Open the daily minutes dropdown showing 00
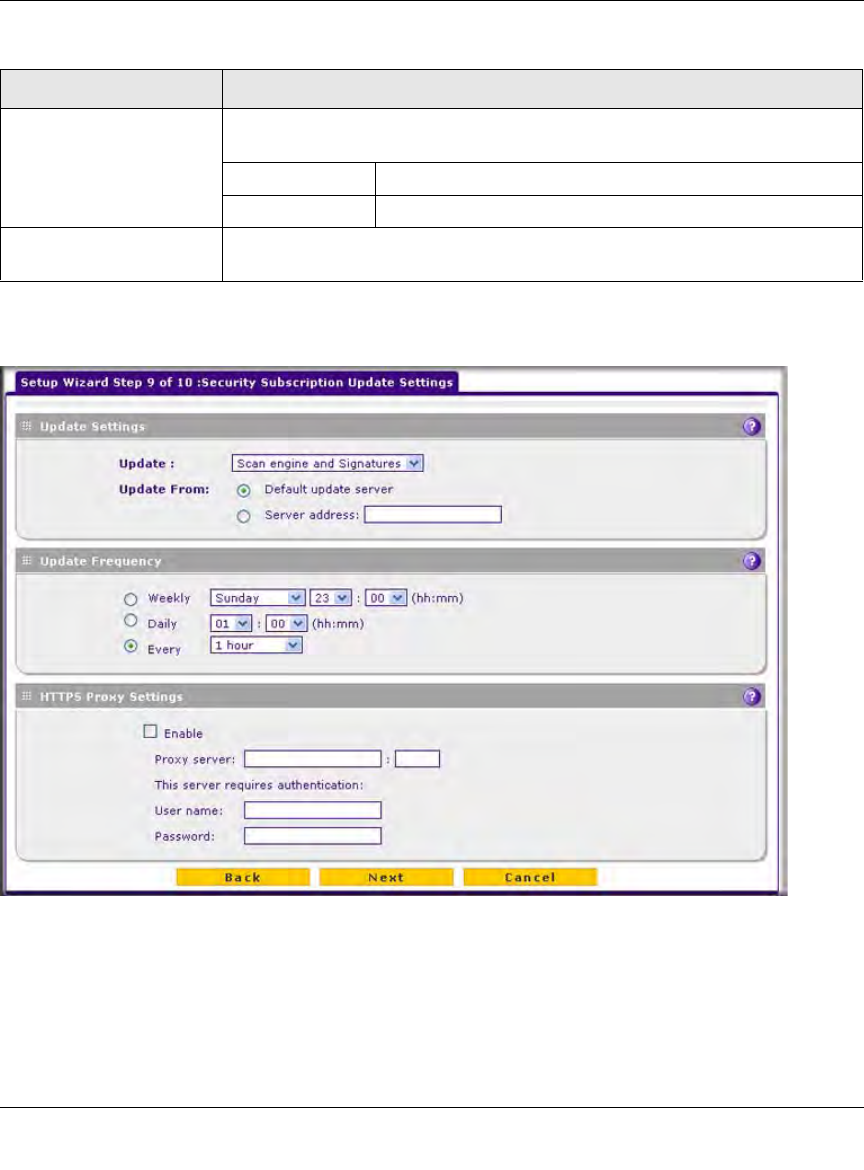This screenshot has height=1170, width=864. click(x=287, y=623)
